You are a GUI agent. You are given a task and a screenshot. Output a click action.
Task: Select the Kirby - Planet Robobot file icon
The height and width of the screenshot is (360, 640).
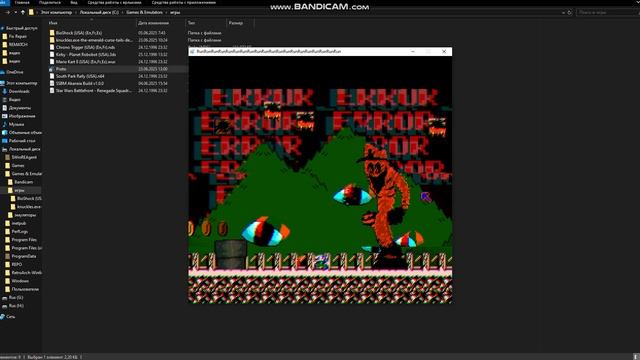(52, 55)
